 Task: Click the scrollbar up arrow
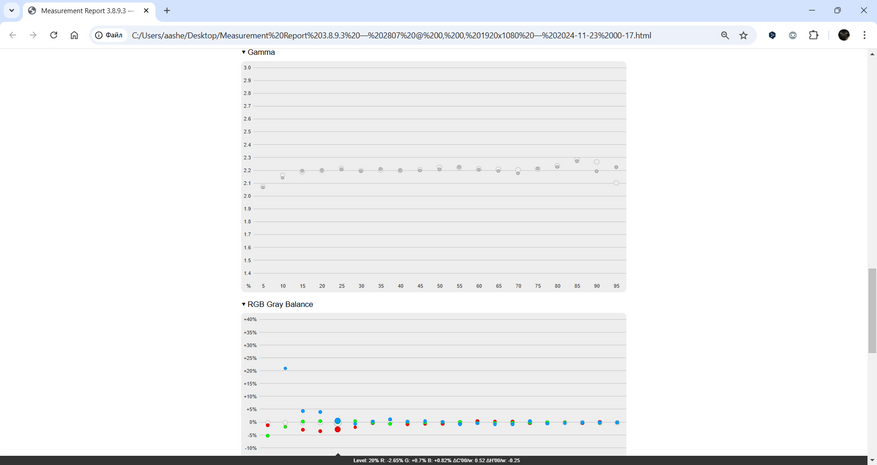click(872, 54)
